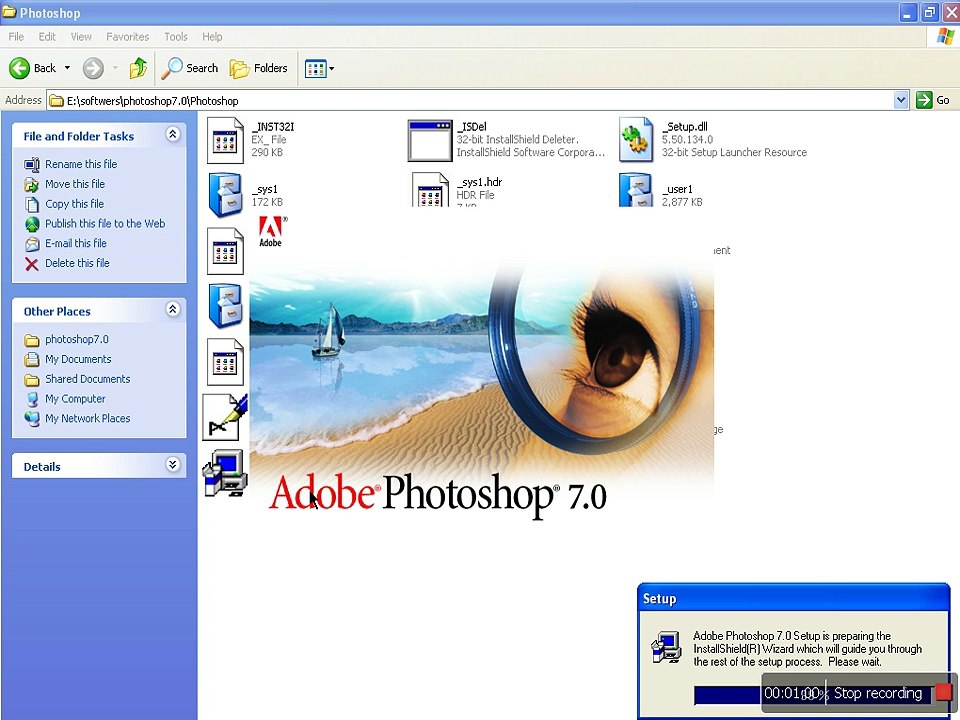The width and height of the screenshot is (960, 720).
Task: Collapse the File and Folder Tasks panel
Action: [x=173, y=134]
